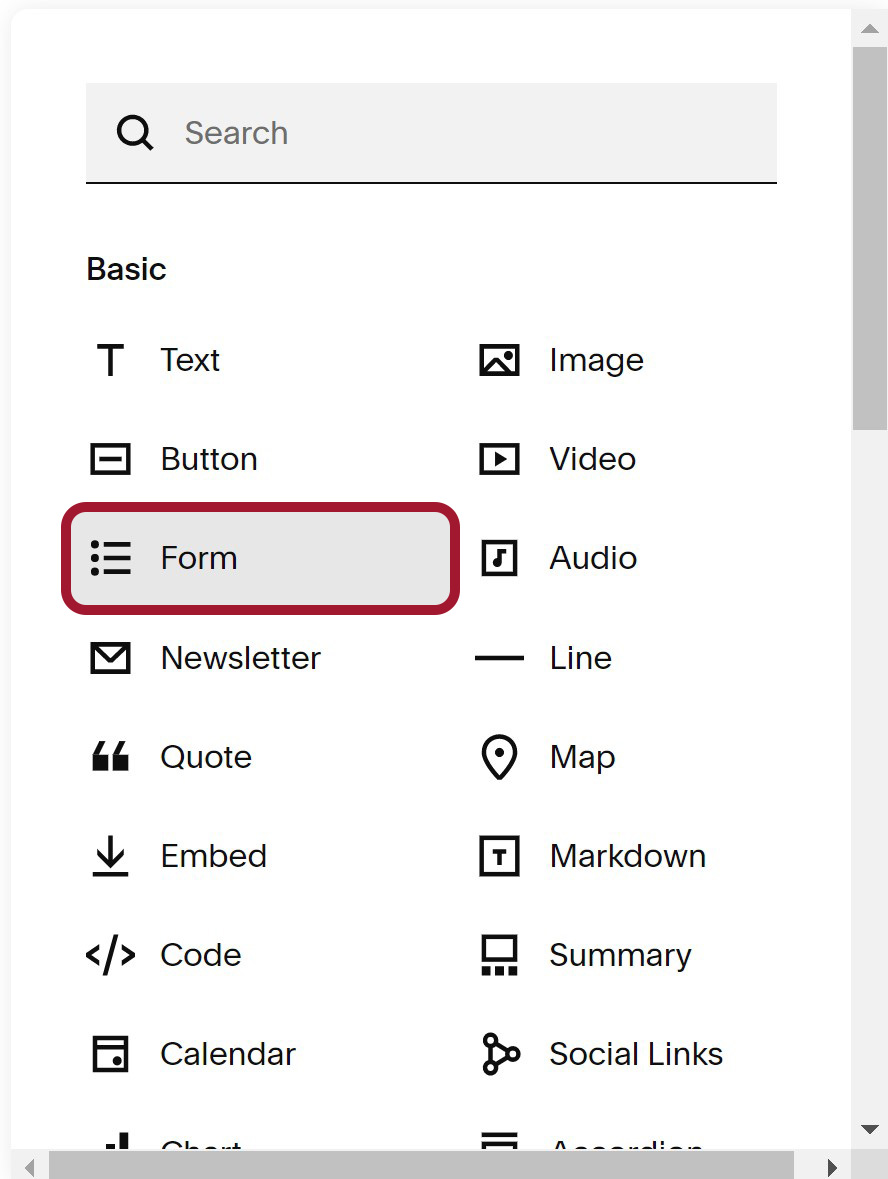
Task: Click the horizontal scrollbar right arrow
Action: [832, 1167]
